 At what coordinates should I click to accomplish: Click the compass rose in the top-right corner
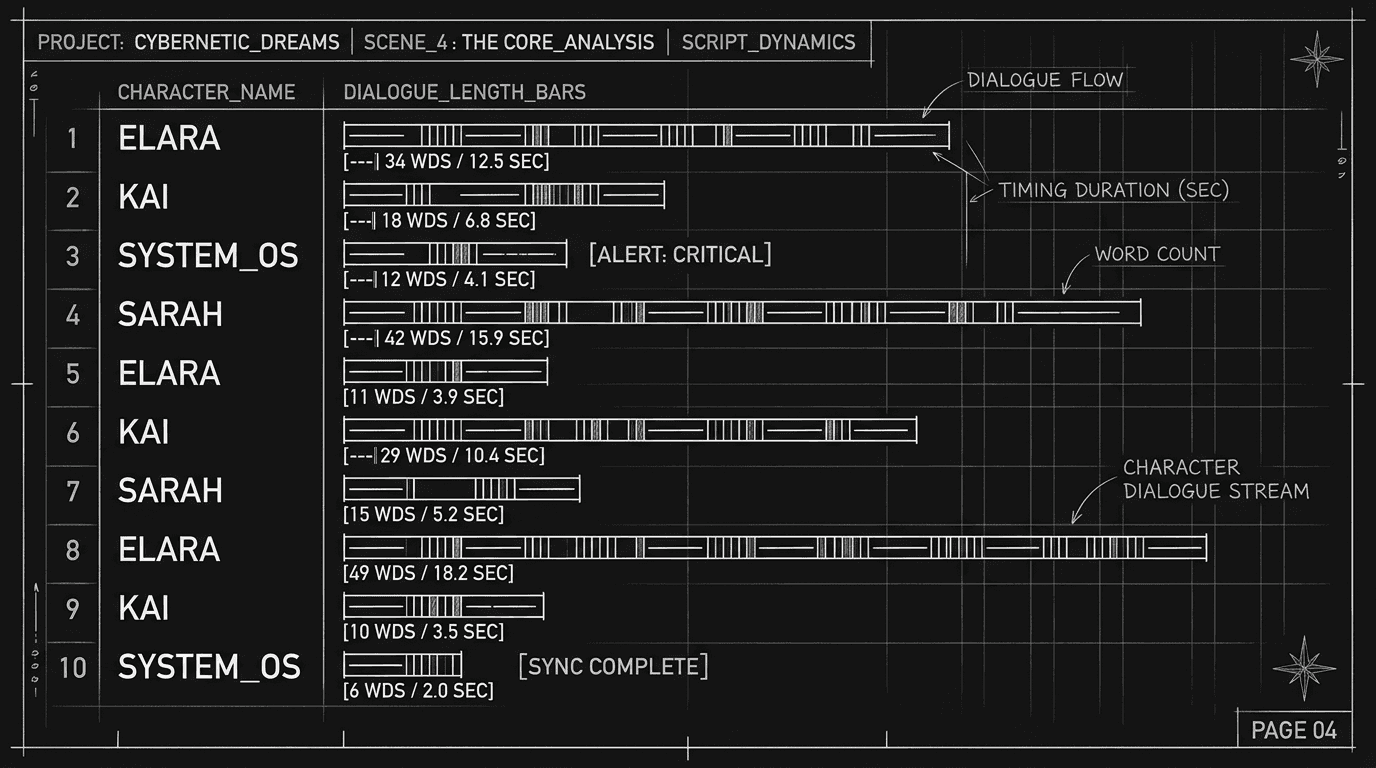(x=1318, y=57)
